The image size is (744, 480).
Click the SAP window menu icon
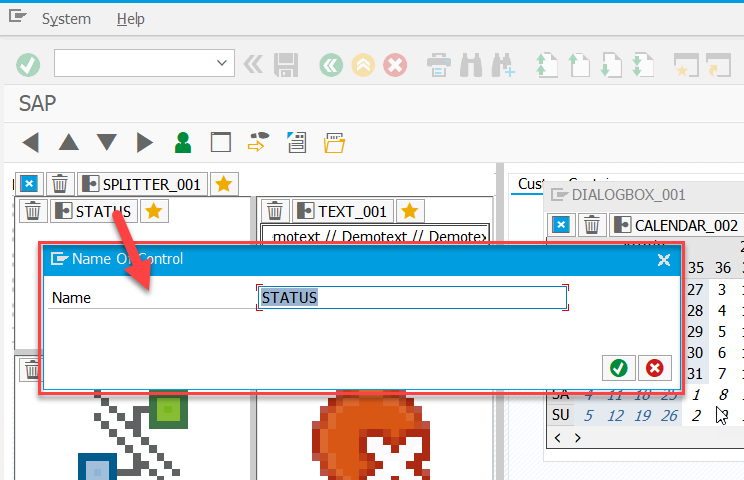coord(18,17)
